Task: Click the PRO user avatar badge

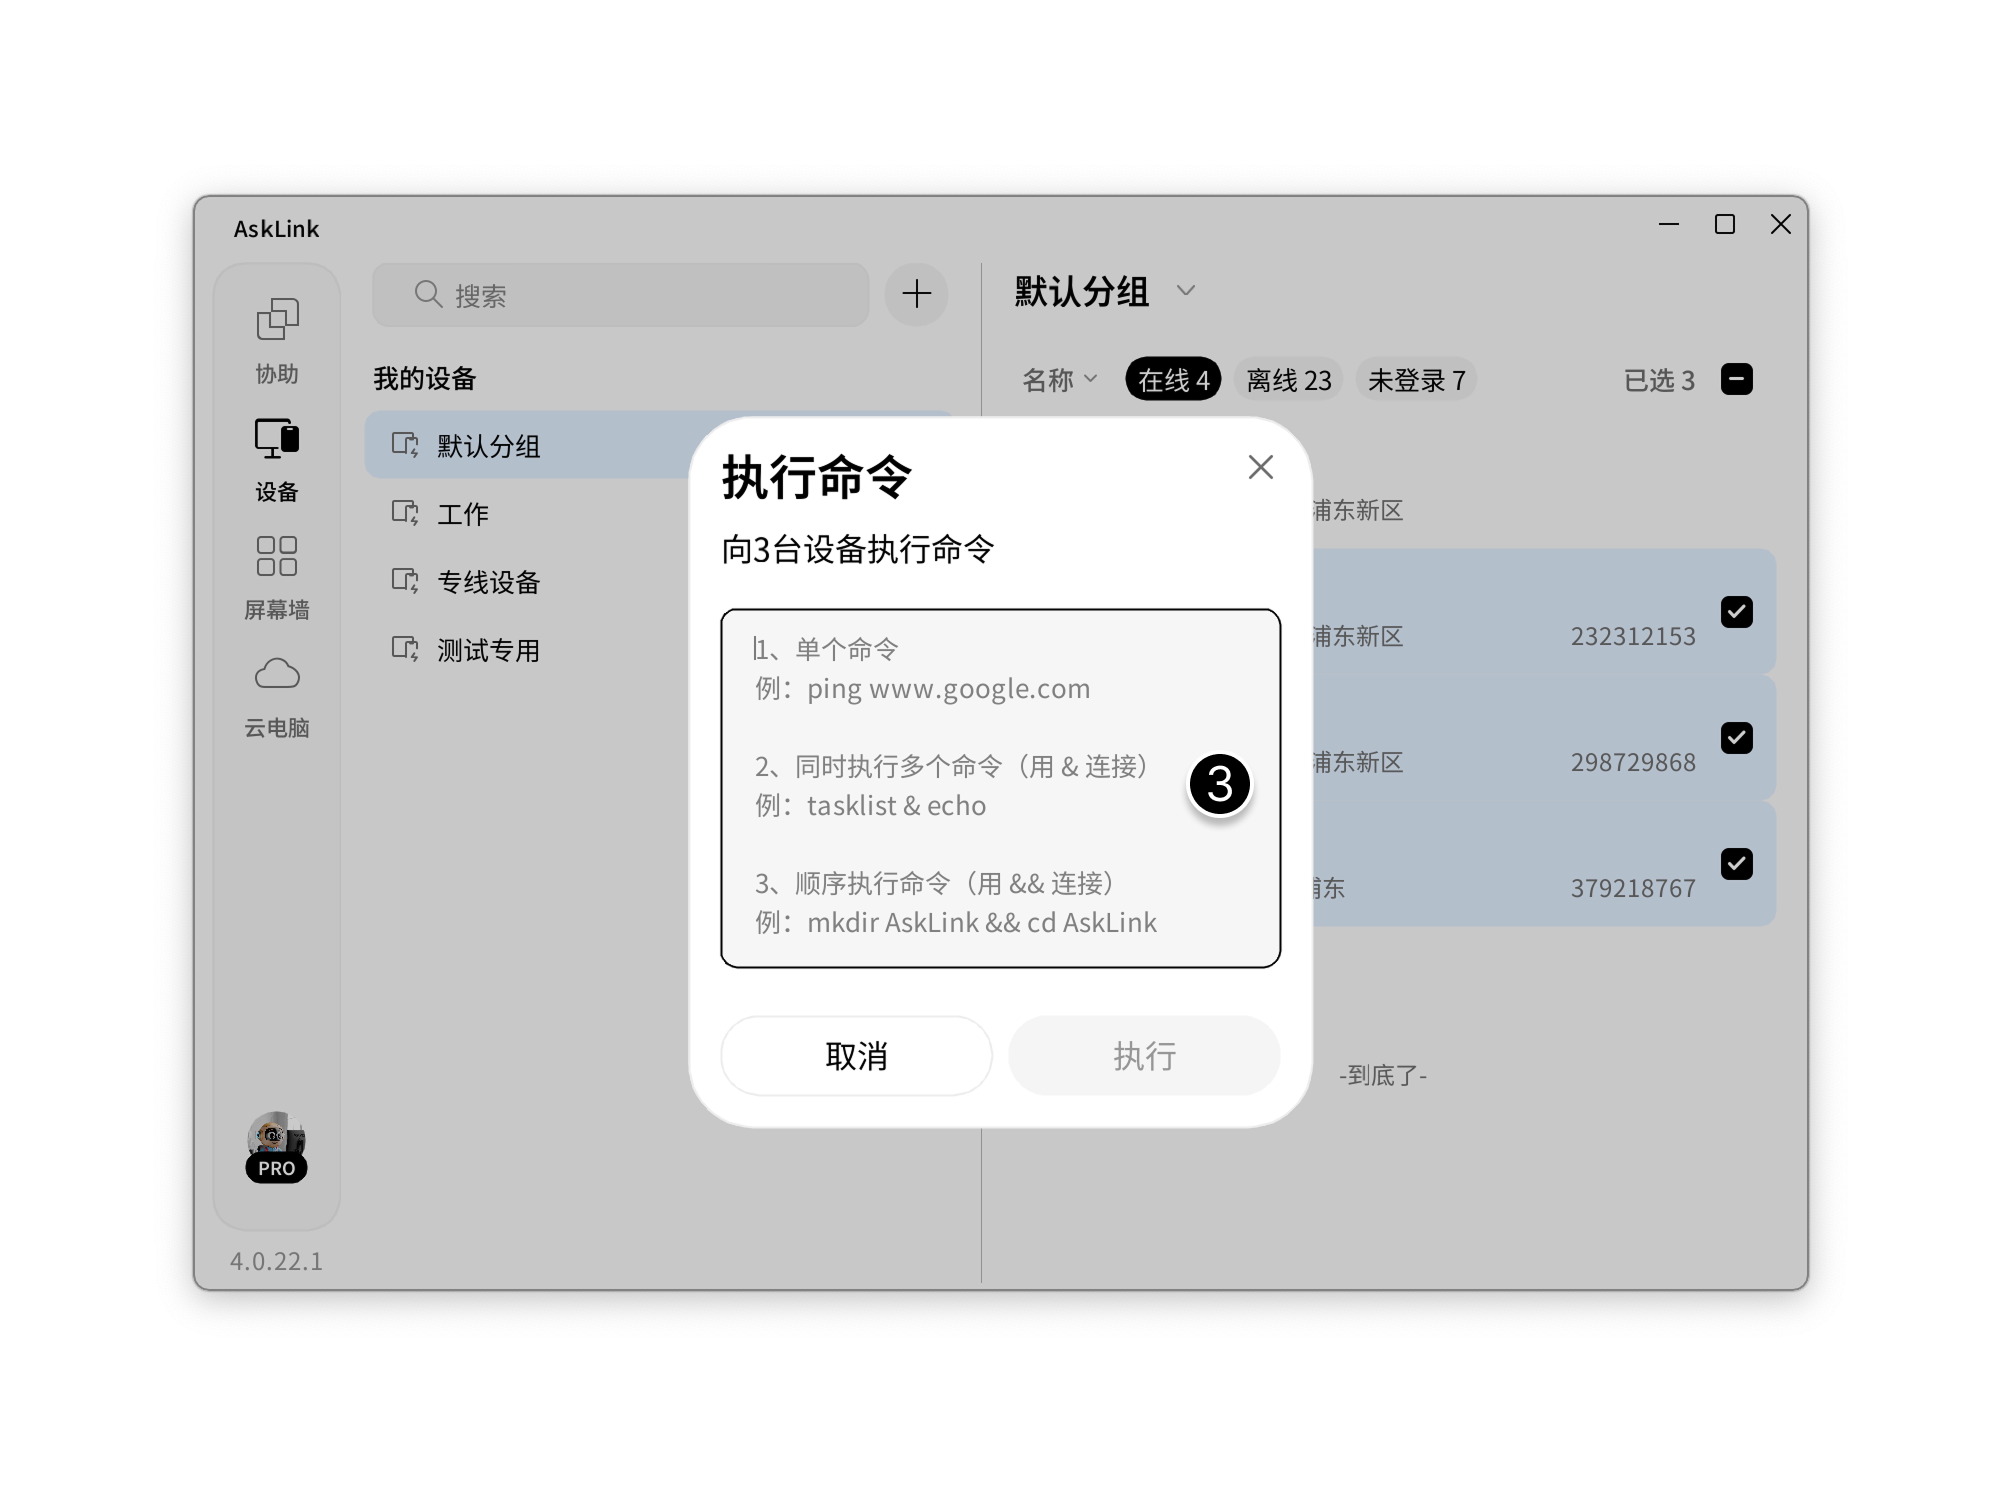Action: (277, 1145)
